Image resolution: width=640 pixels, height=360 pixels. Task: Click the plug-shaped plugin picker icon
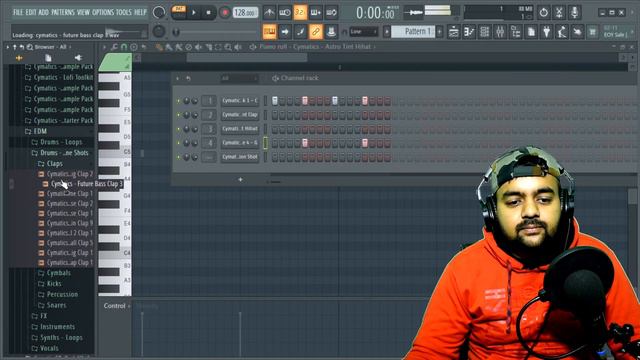547,31
